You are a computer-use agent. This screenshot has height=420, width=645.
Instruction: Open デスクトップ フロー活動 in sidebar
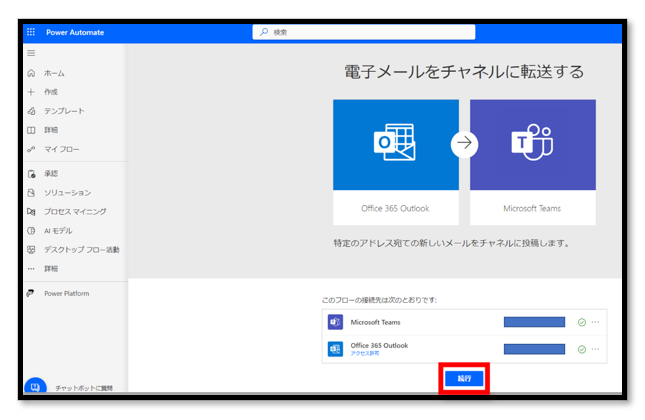pyautogui.click(x=82, y=250)
